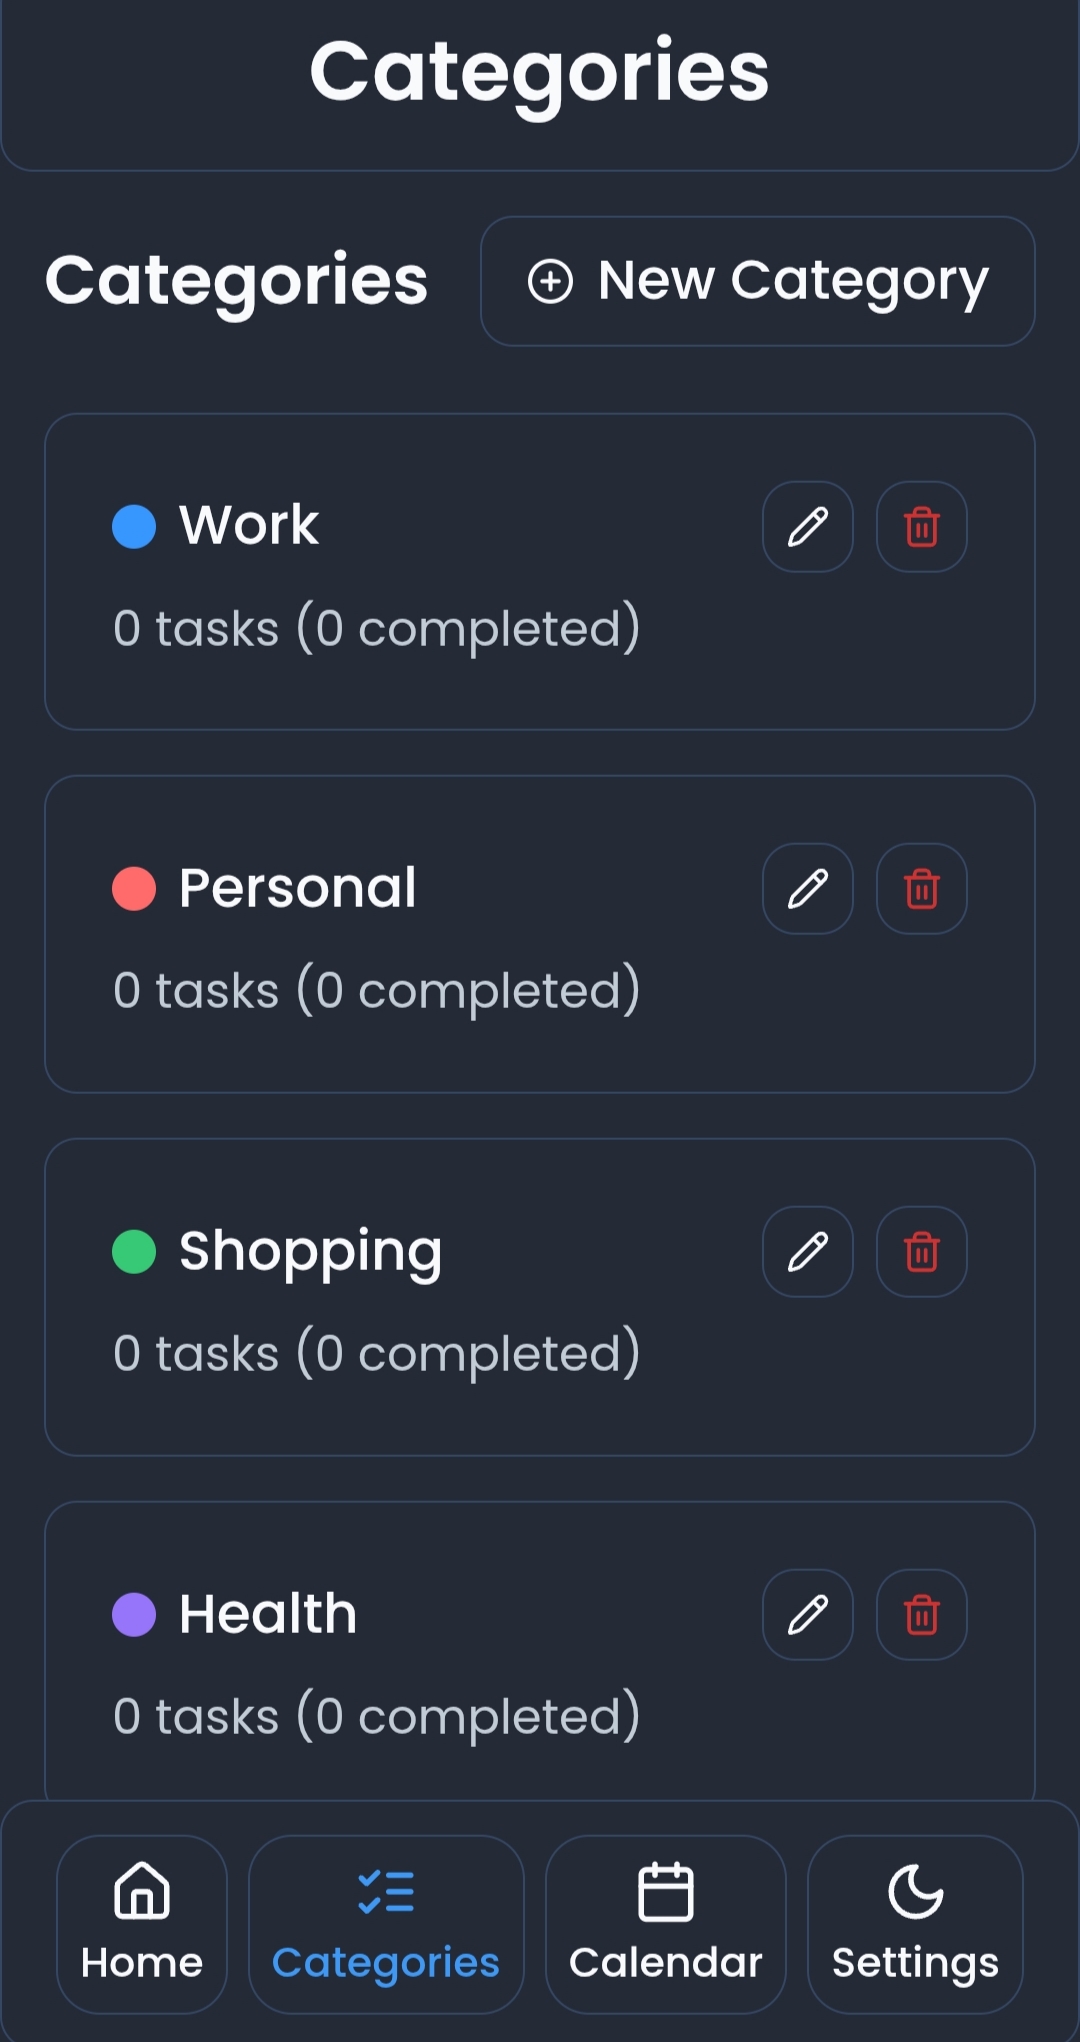Create a New Category
The image size is (1080, 2042).
757,281
